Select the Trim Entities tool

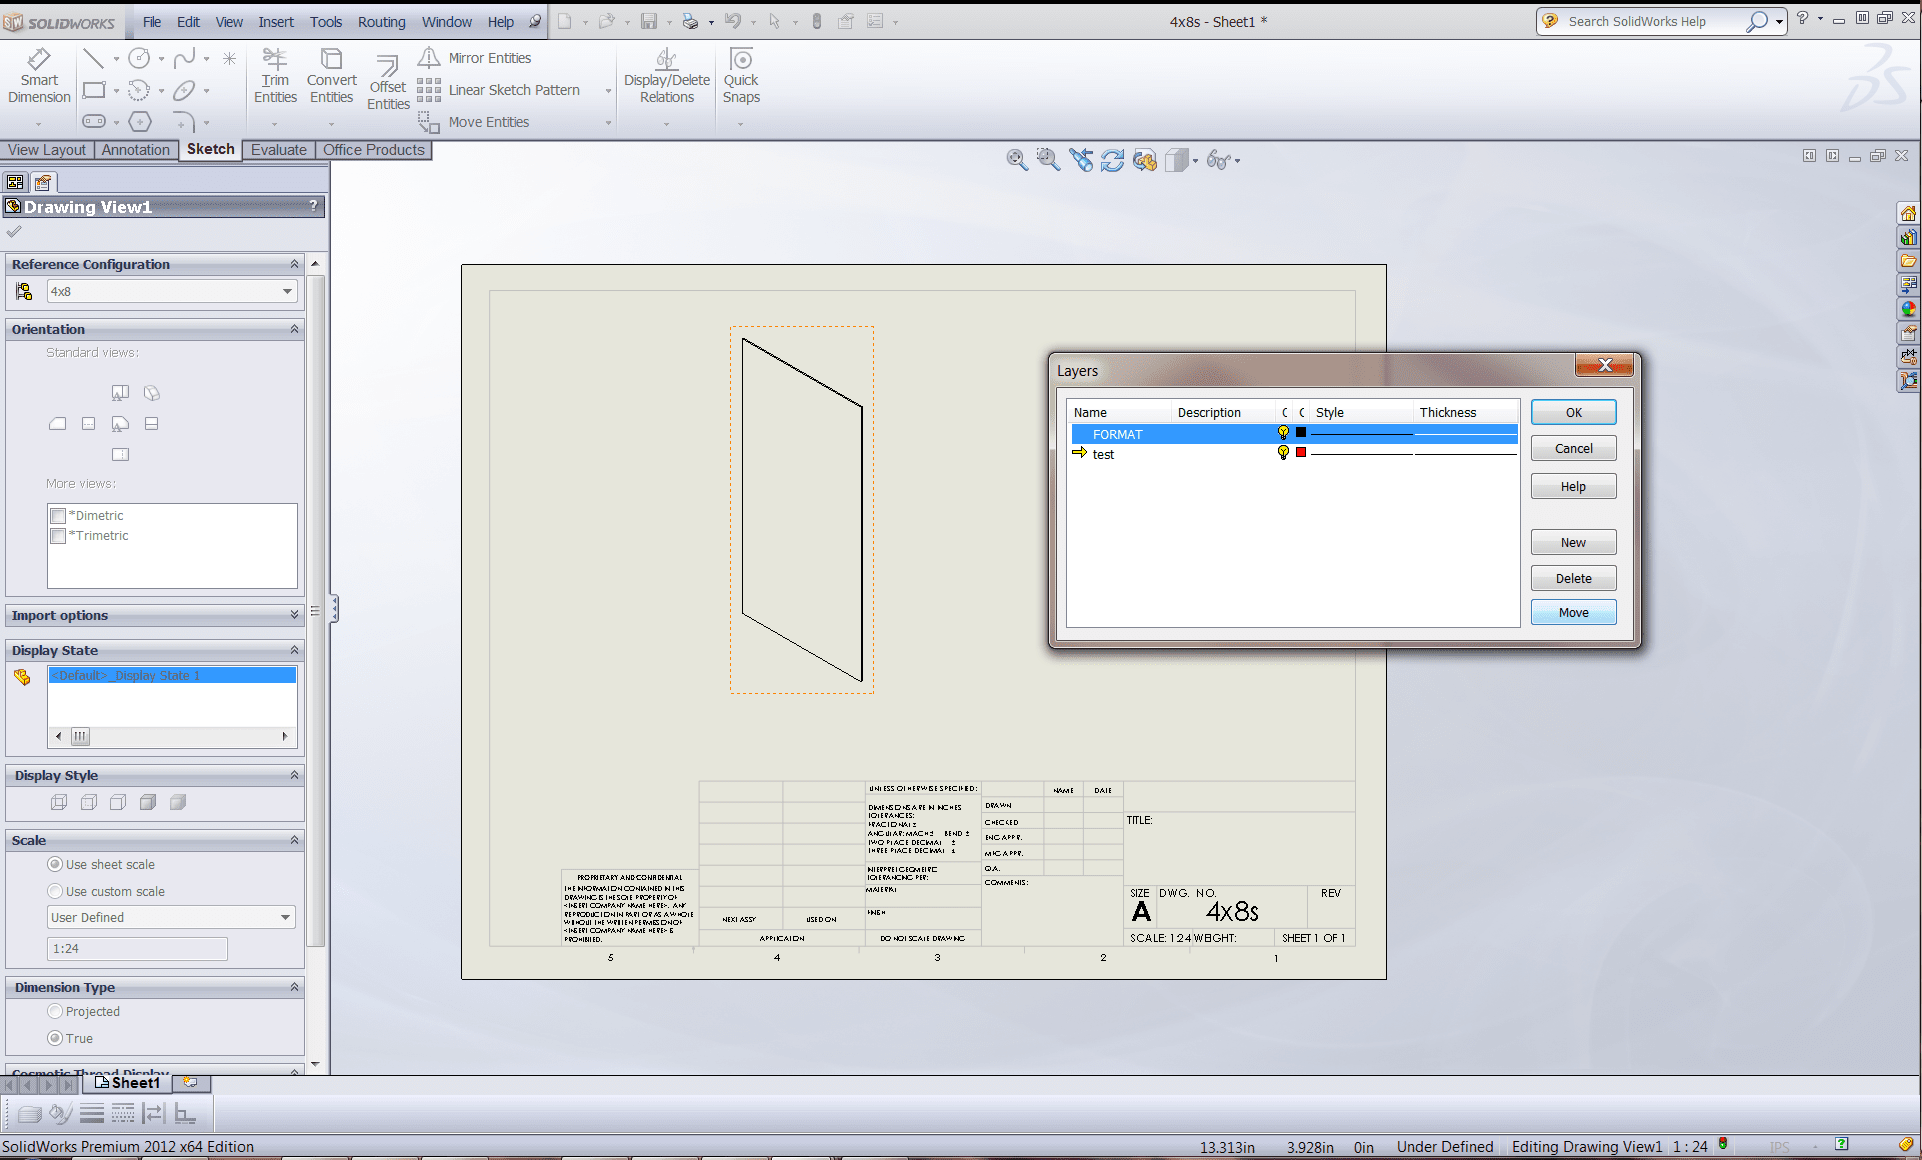click(275, 76)
